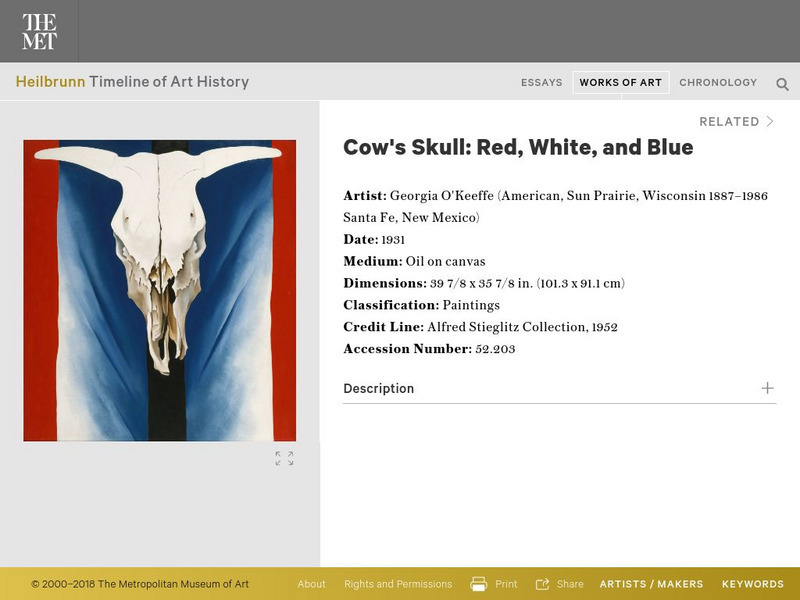Expand painting image to fullscreen

(x=284, y=458)
